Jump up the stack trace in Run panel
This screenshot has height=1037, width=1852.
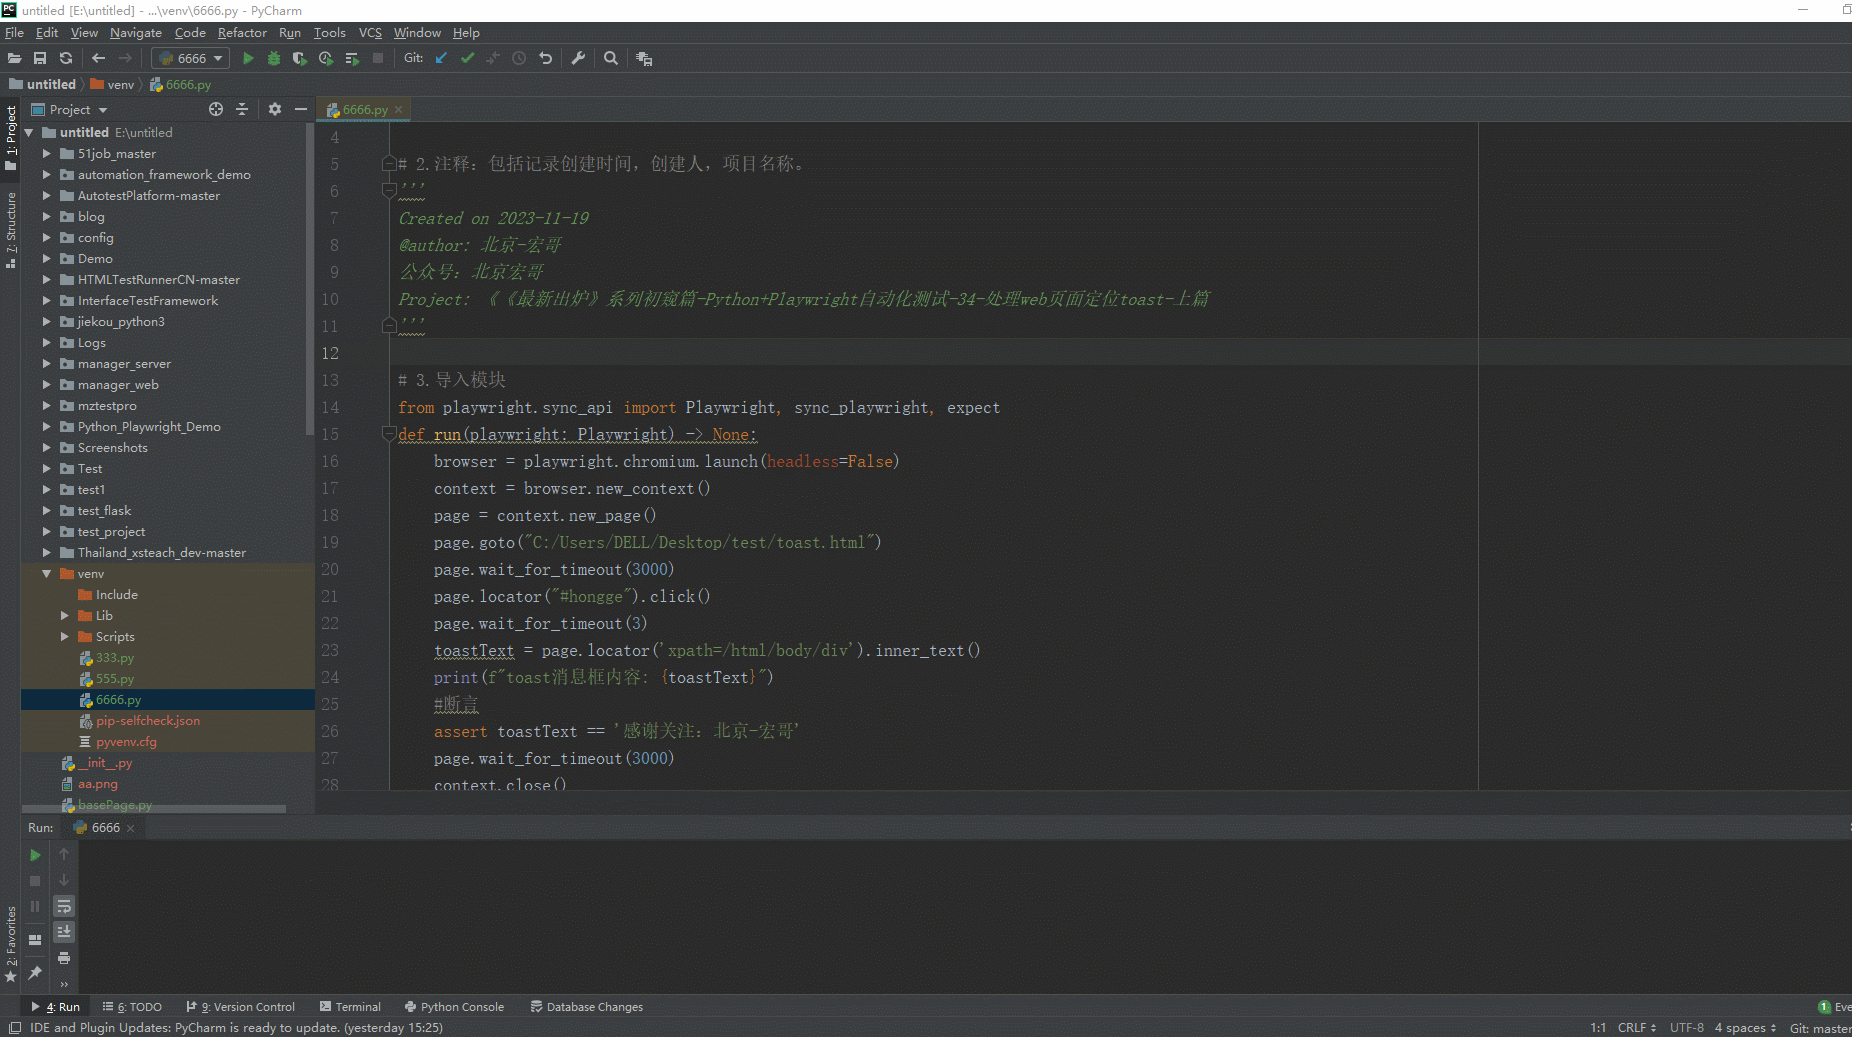click(64, 854)
